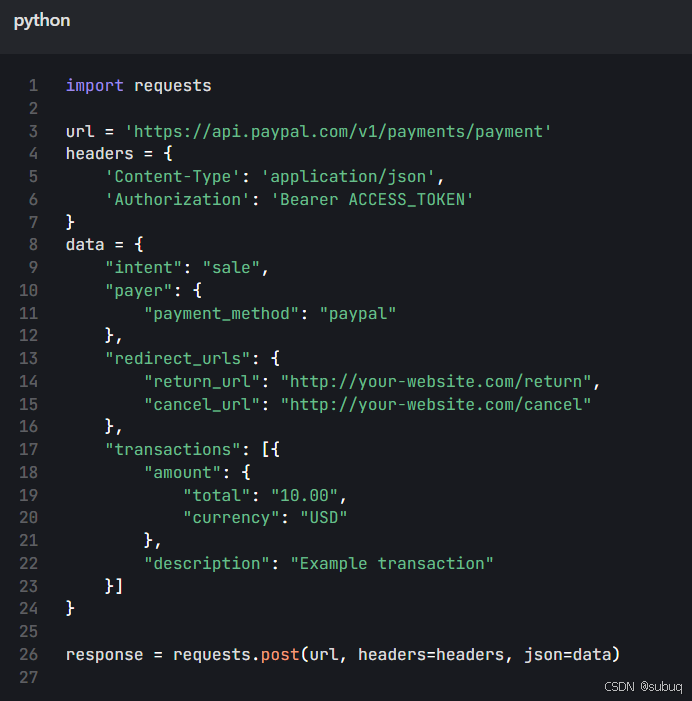Screen dimensions: 692x701
Task: Click the 'application/json' value on line 5
Action: pyautogui.click(x=348, y=177)
